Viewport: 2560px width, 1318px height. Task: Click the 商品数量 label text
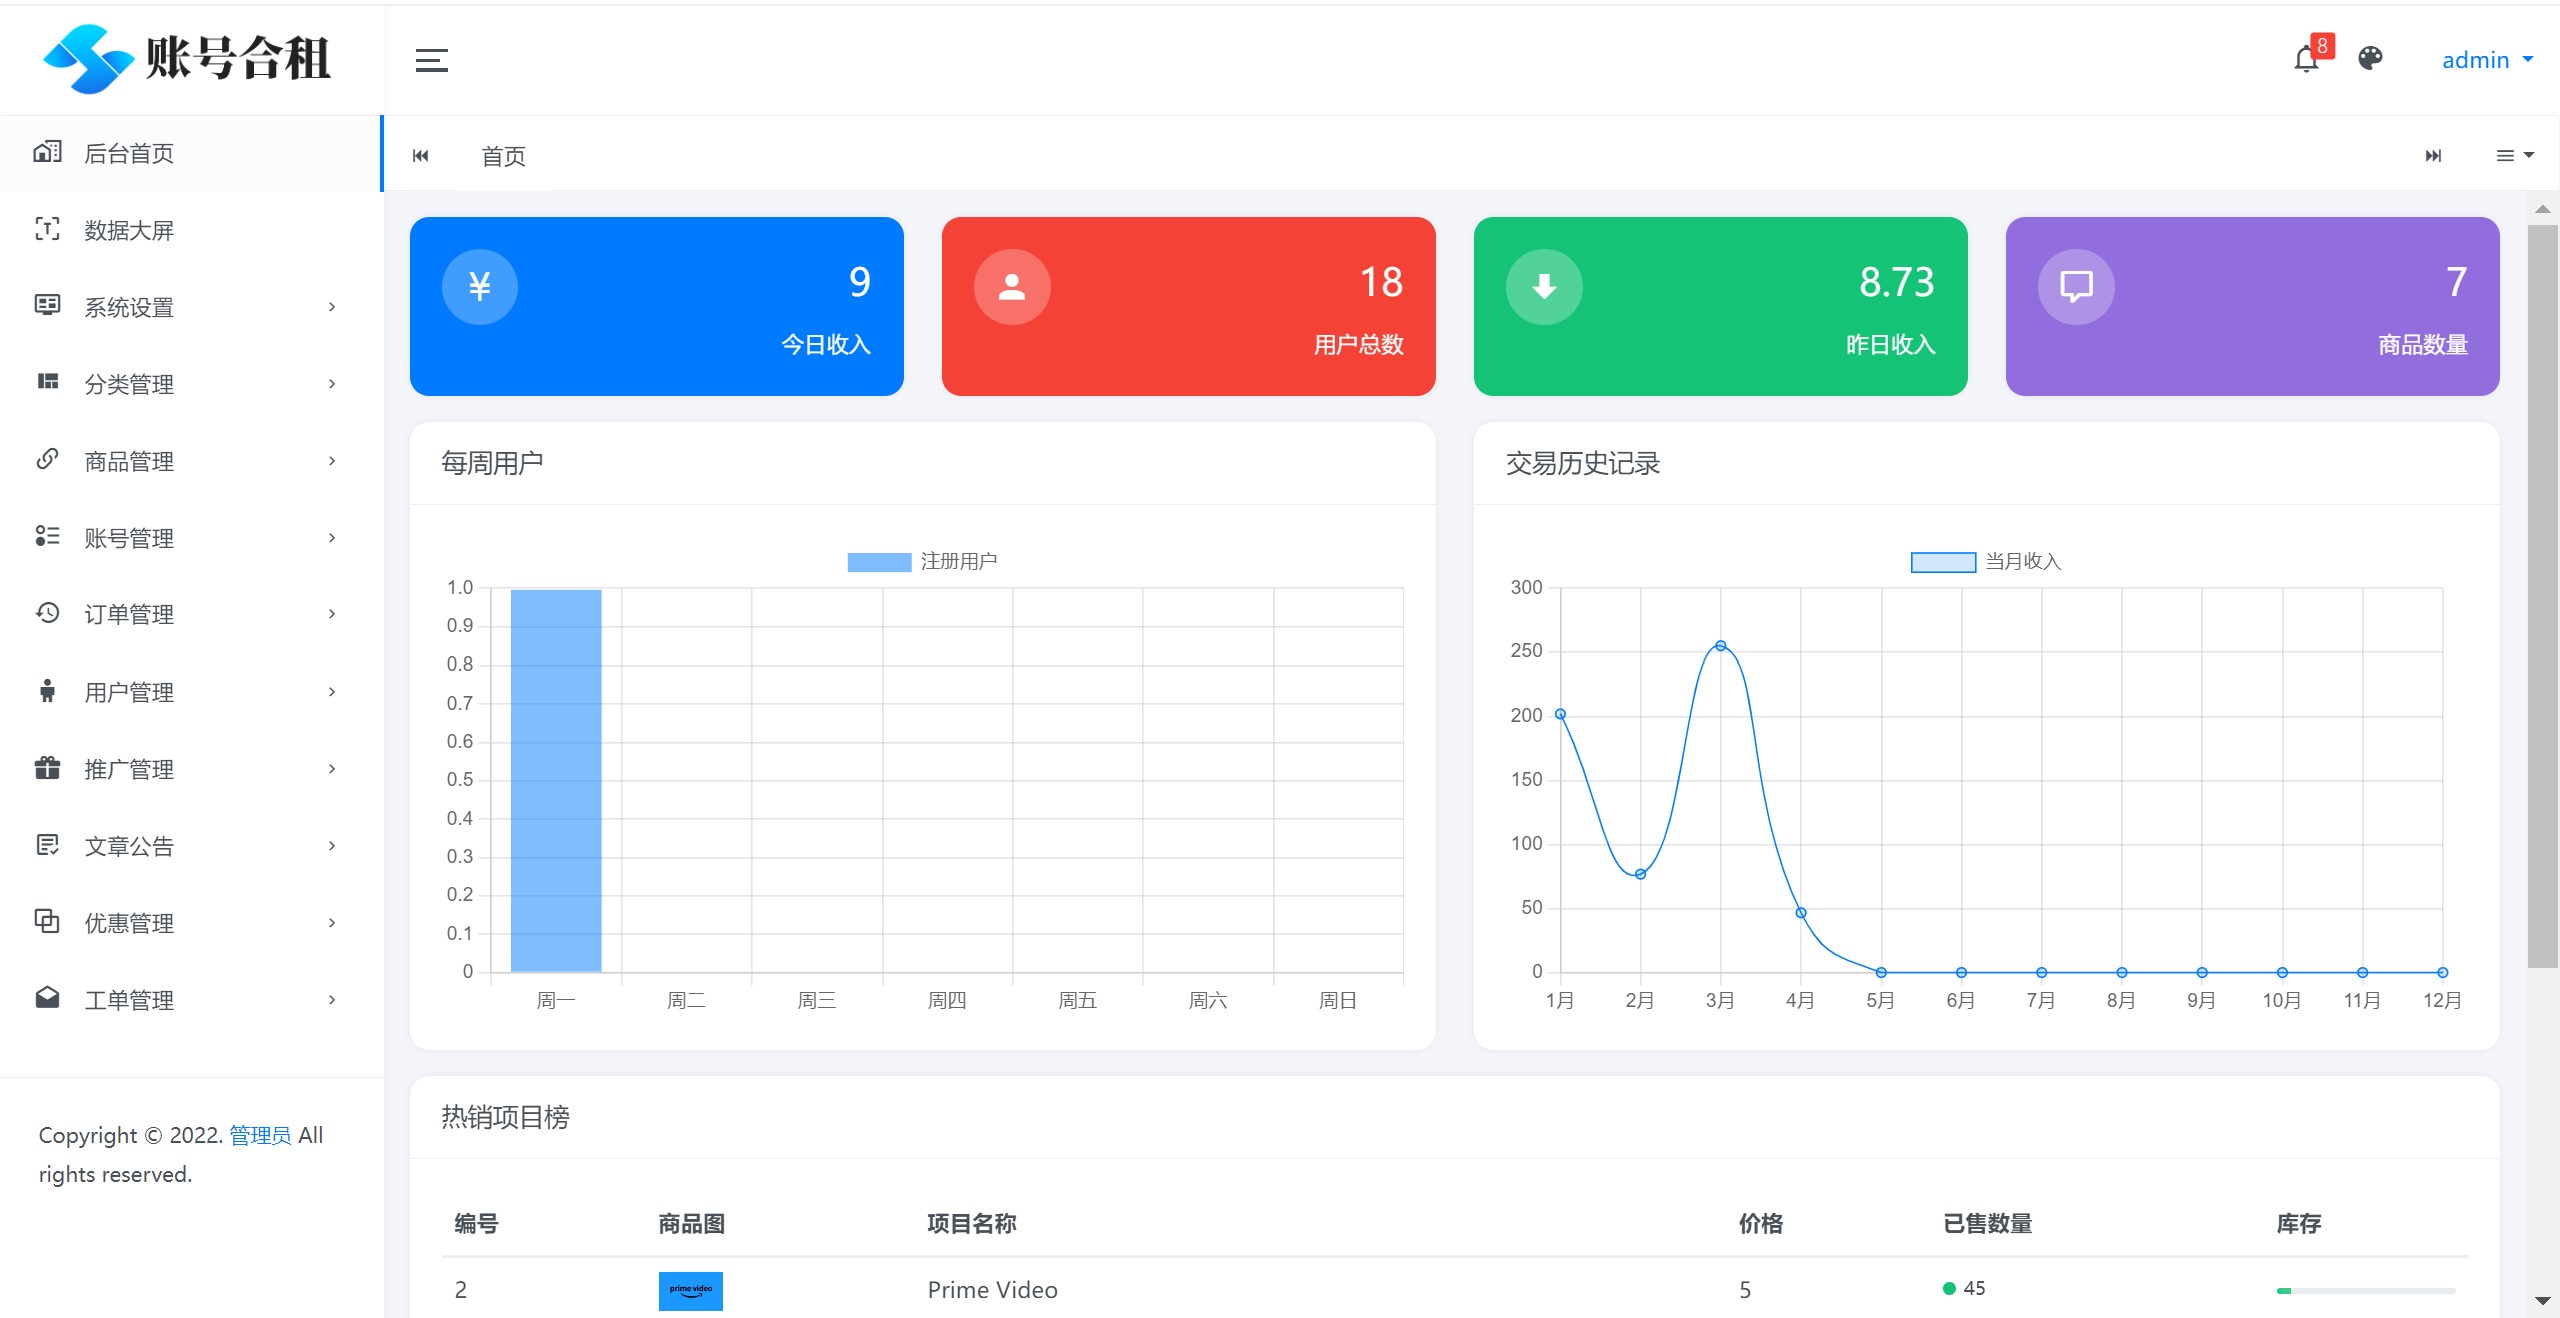pyautogui.click(x=2423, y=345)
